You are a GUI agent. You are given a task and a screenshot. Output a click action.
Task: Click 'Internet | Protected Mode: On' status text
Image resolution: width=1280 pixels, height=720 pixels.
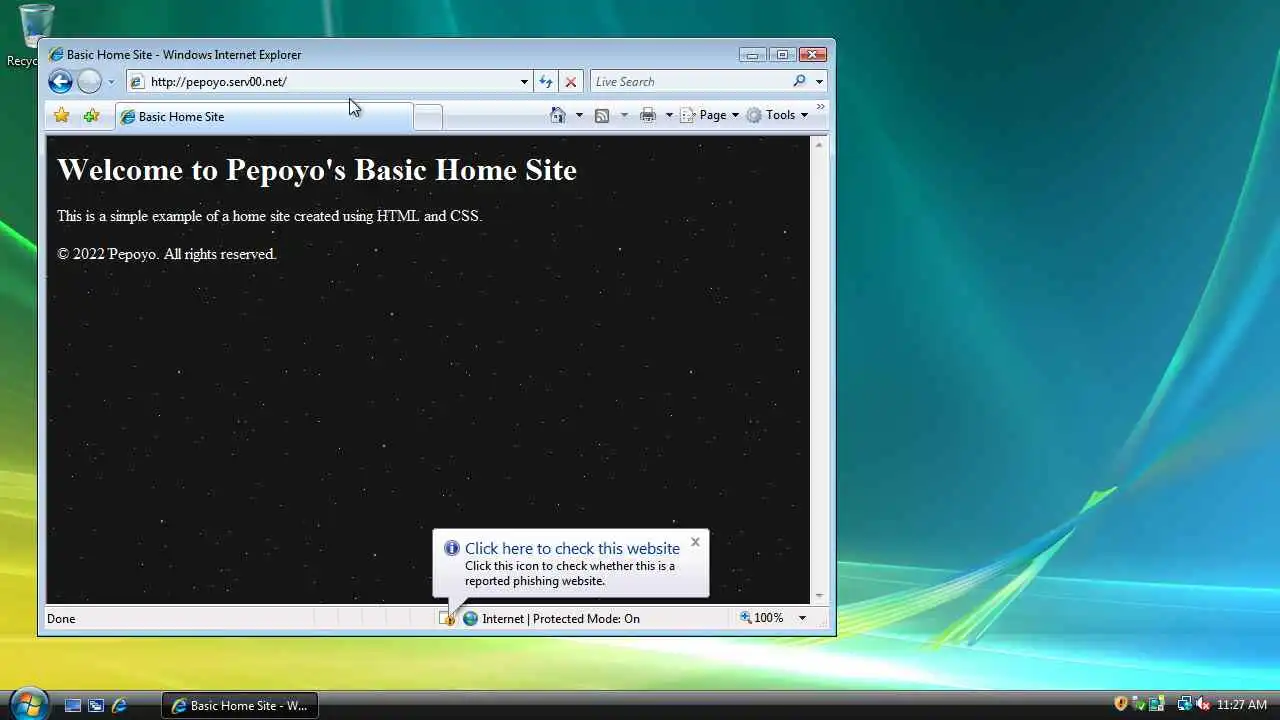(x=561, y=619)
